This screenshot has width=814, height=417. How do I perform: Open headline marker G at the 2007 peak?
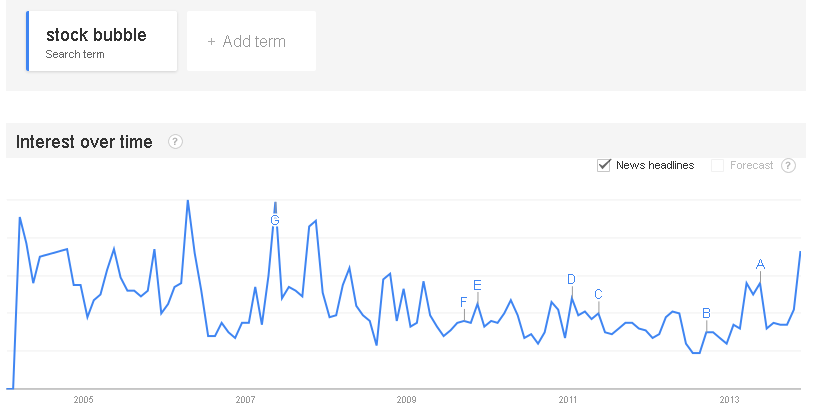275,220
